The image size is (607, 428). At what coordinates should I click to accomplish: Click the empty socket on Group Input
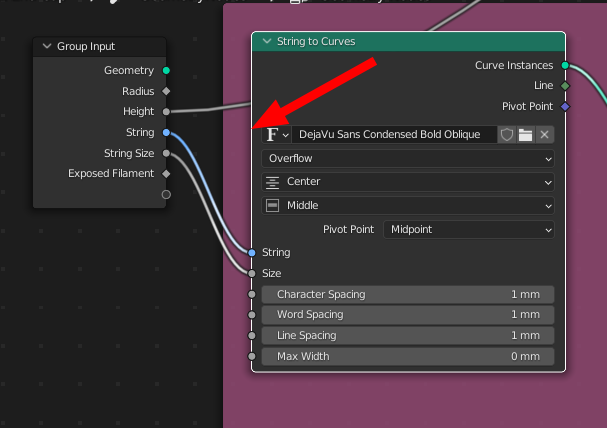pos(166,195)
